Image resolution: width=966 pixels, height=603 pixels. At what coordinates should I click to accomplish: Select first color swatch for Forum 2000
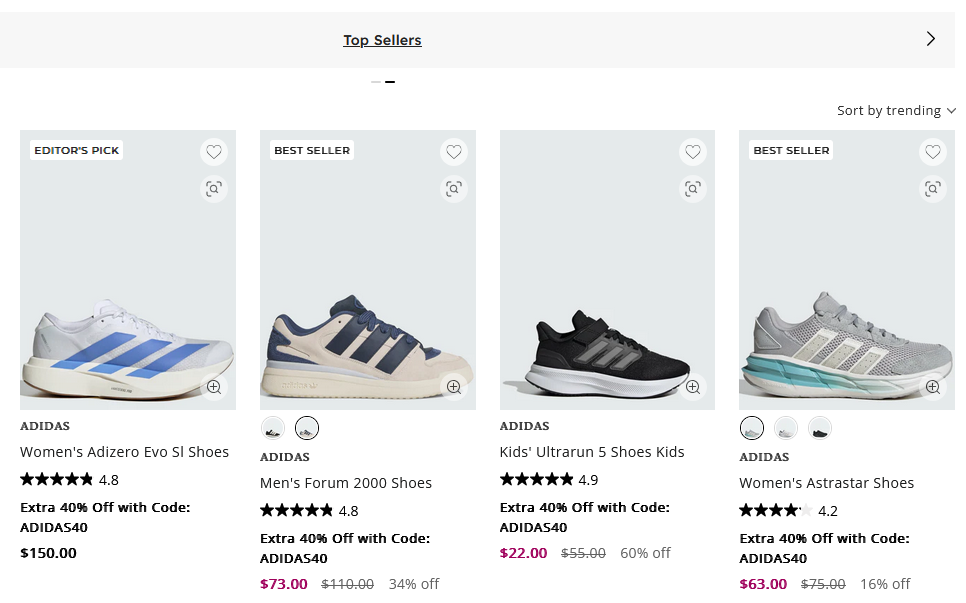pos(272,428)
